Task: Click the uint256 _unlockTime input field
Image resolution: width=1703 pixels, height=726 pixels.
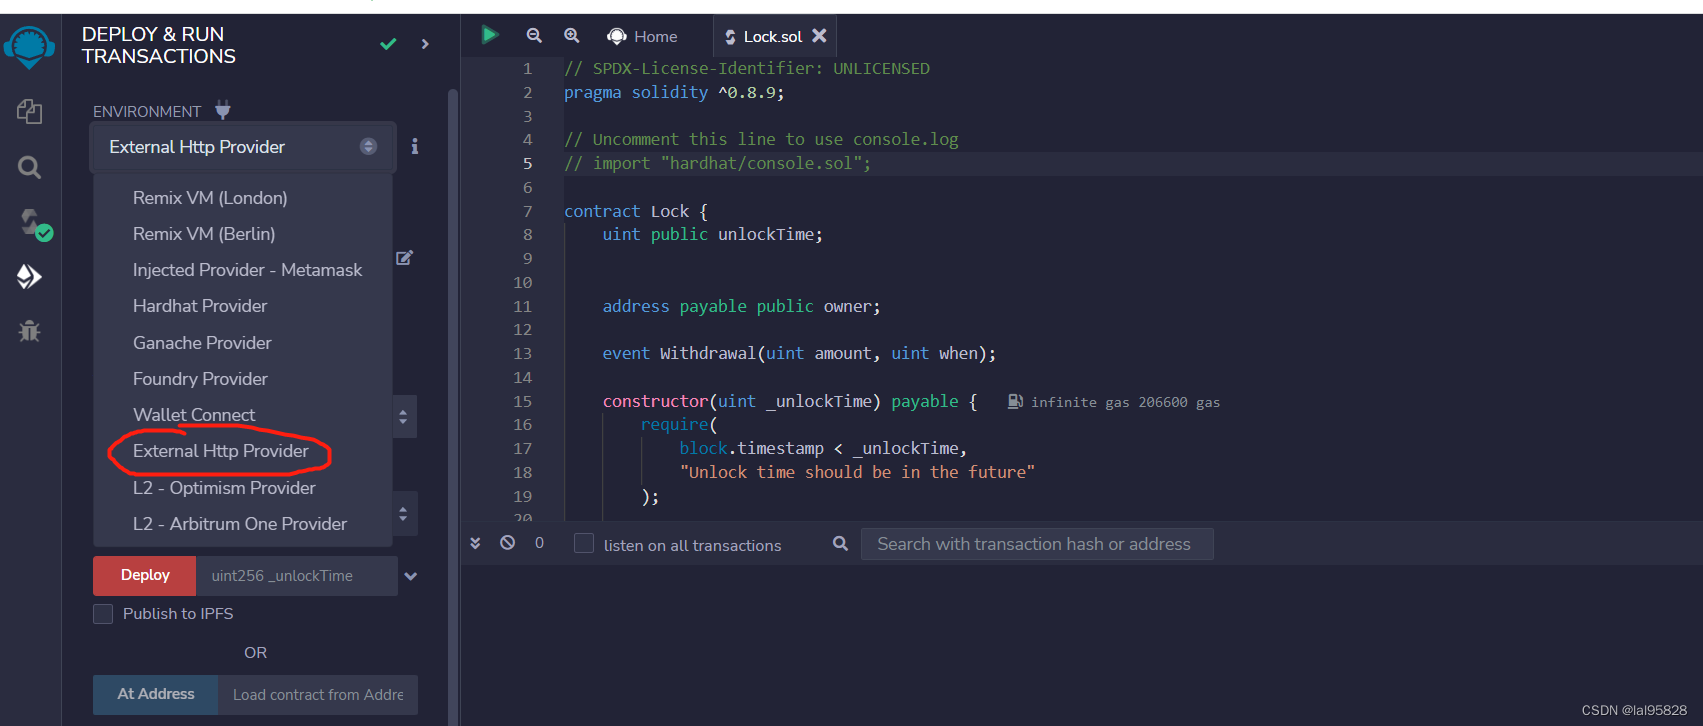Action: click(297, 576)
